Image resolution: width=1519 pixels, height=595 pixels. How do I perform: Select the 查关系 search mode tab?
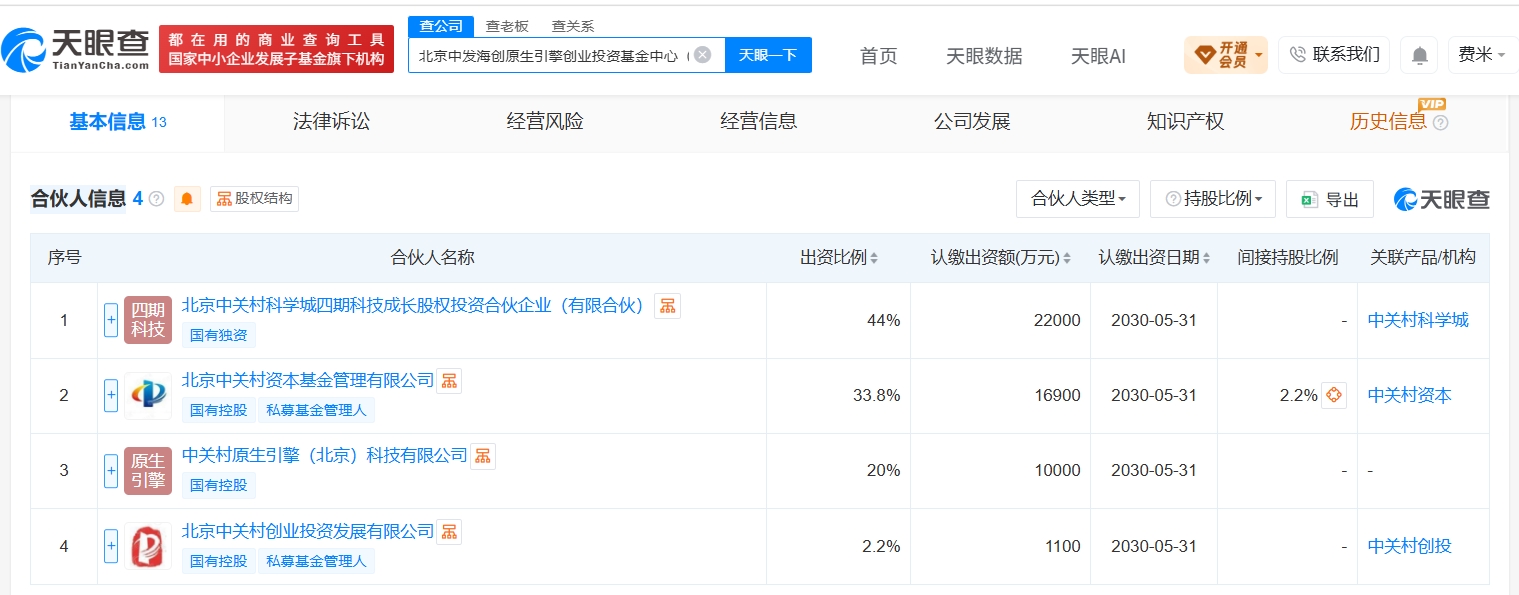click(573, 26)
